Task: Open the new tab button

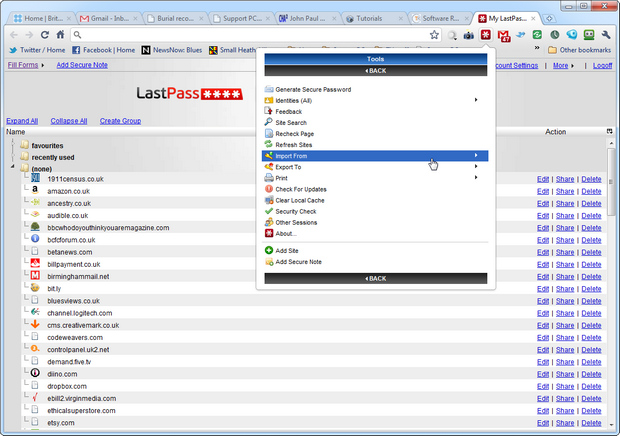Action: [549, 19]
